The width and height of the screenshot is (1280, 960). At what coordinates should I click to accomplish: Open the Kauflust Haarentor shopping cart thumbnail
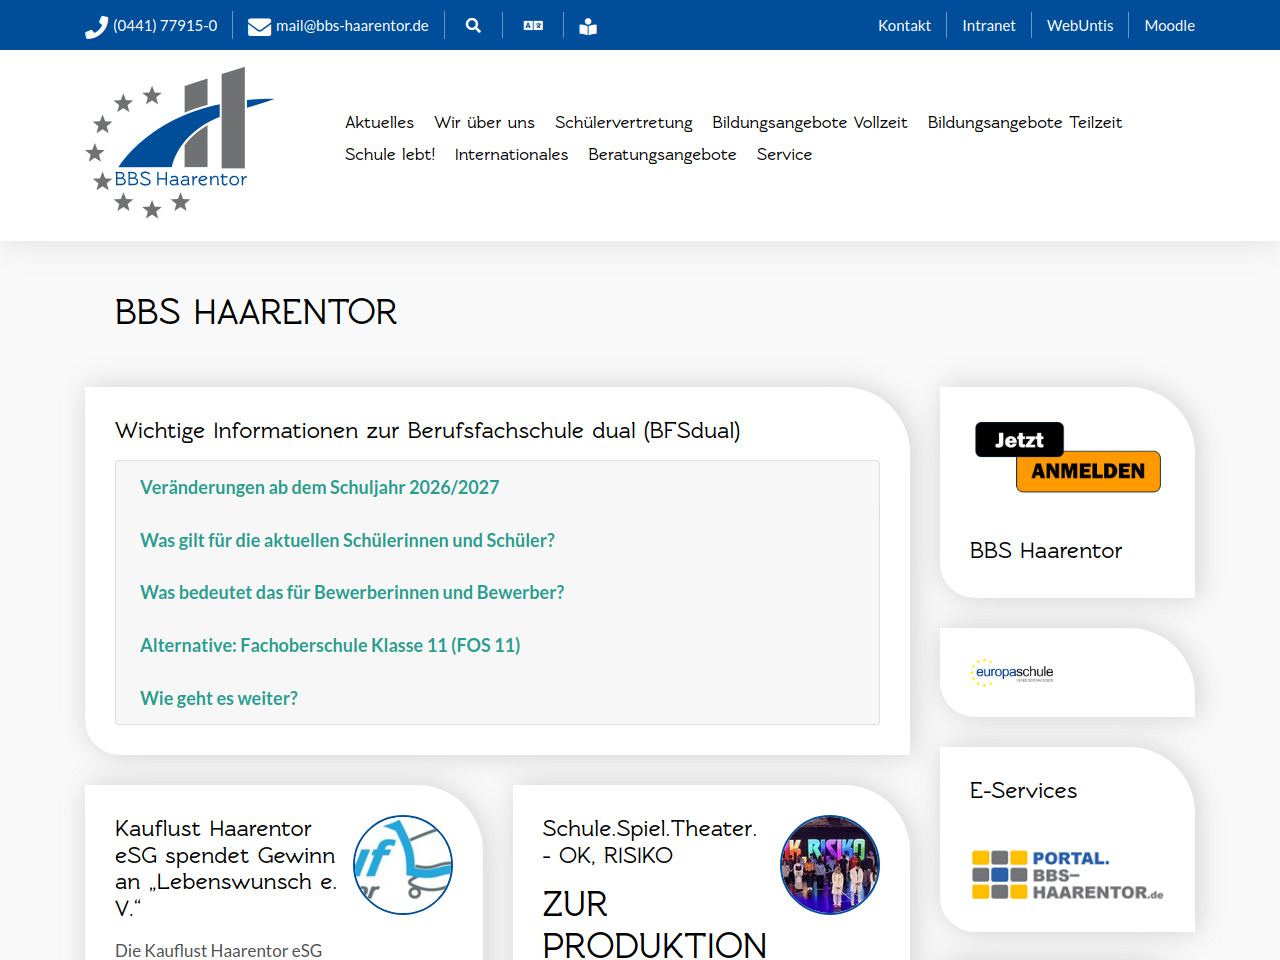[x=403, y=865]
